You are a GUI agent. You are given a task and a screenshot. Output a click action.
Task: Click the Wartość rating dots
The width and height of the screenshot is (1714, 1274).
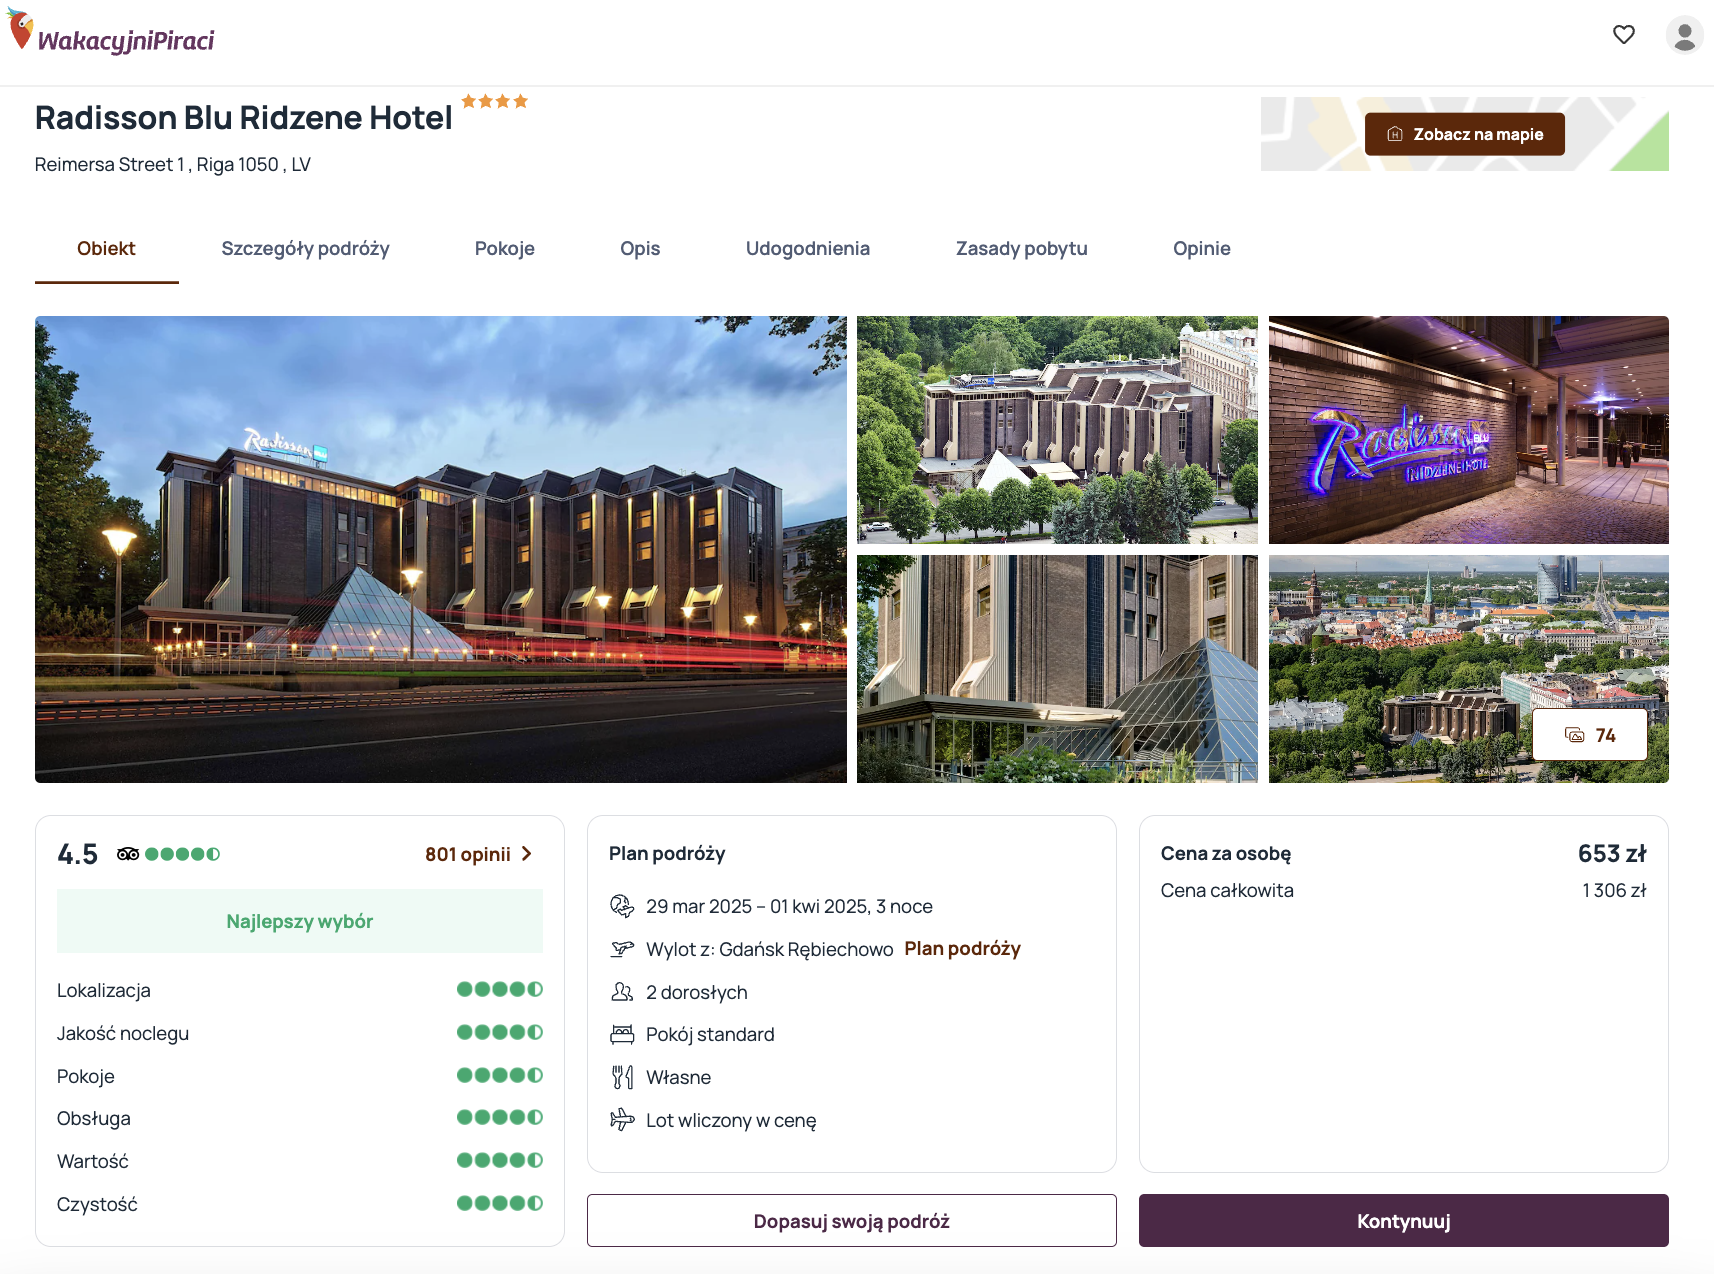point(500,1160)
